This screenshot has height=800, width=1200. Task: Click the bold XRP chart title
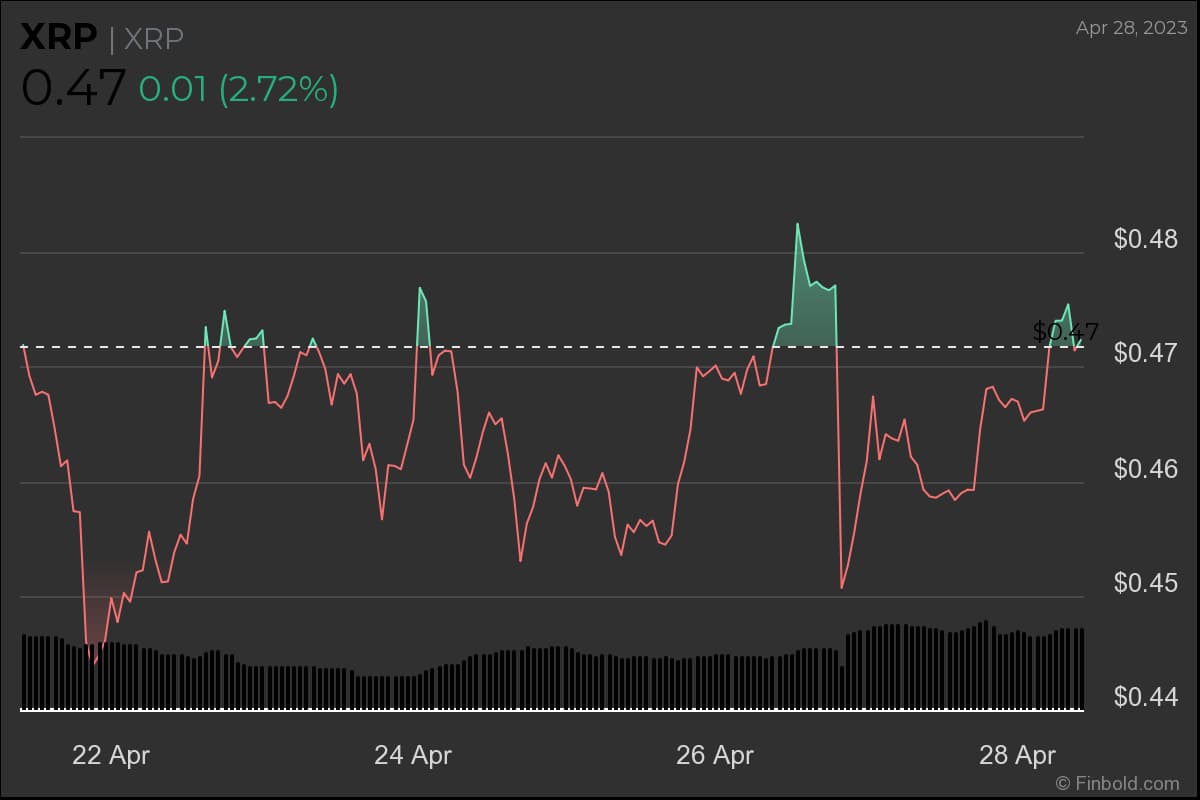coord(59,38)
